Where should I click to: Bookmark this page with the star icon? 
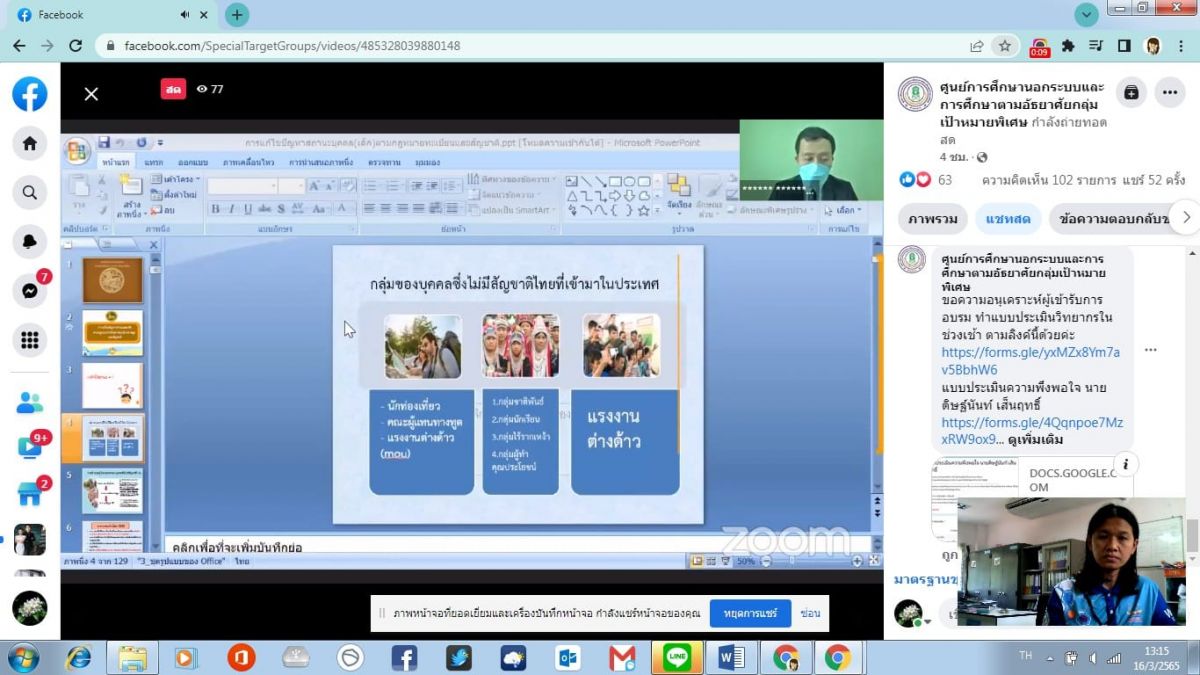[1004, 46]
